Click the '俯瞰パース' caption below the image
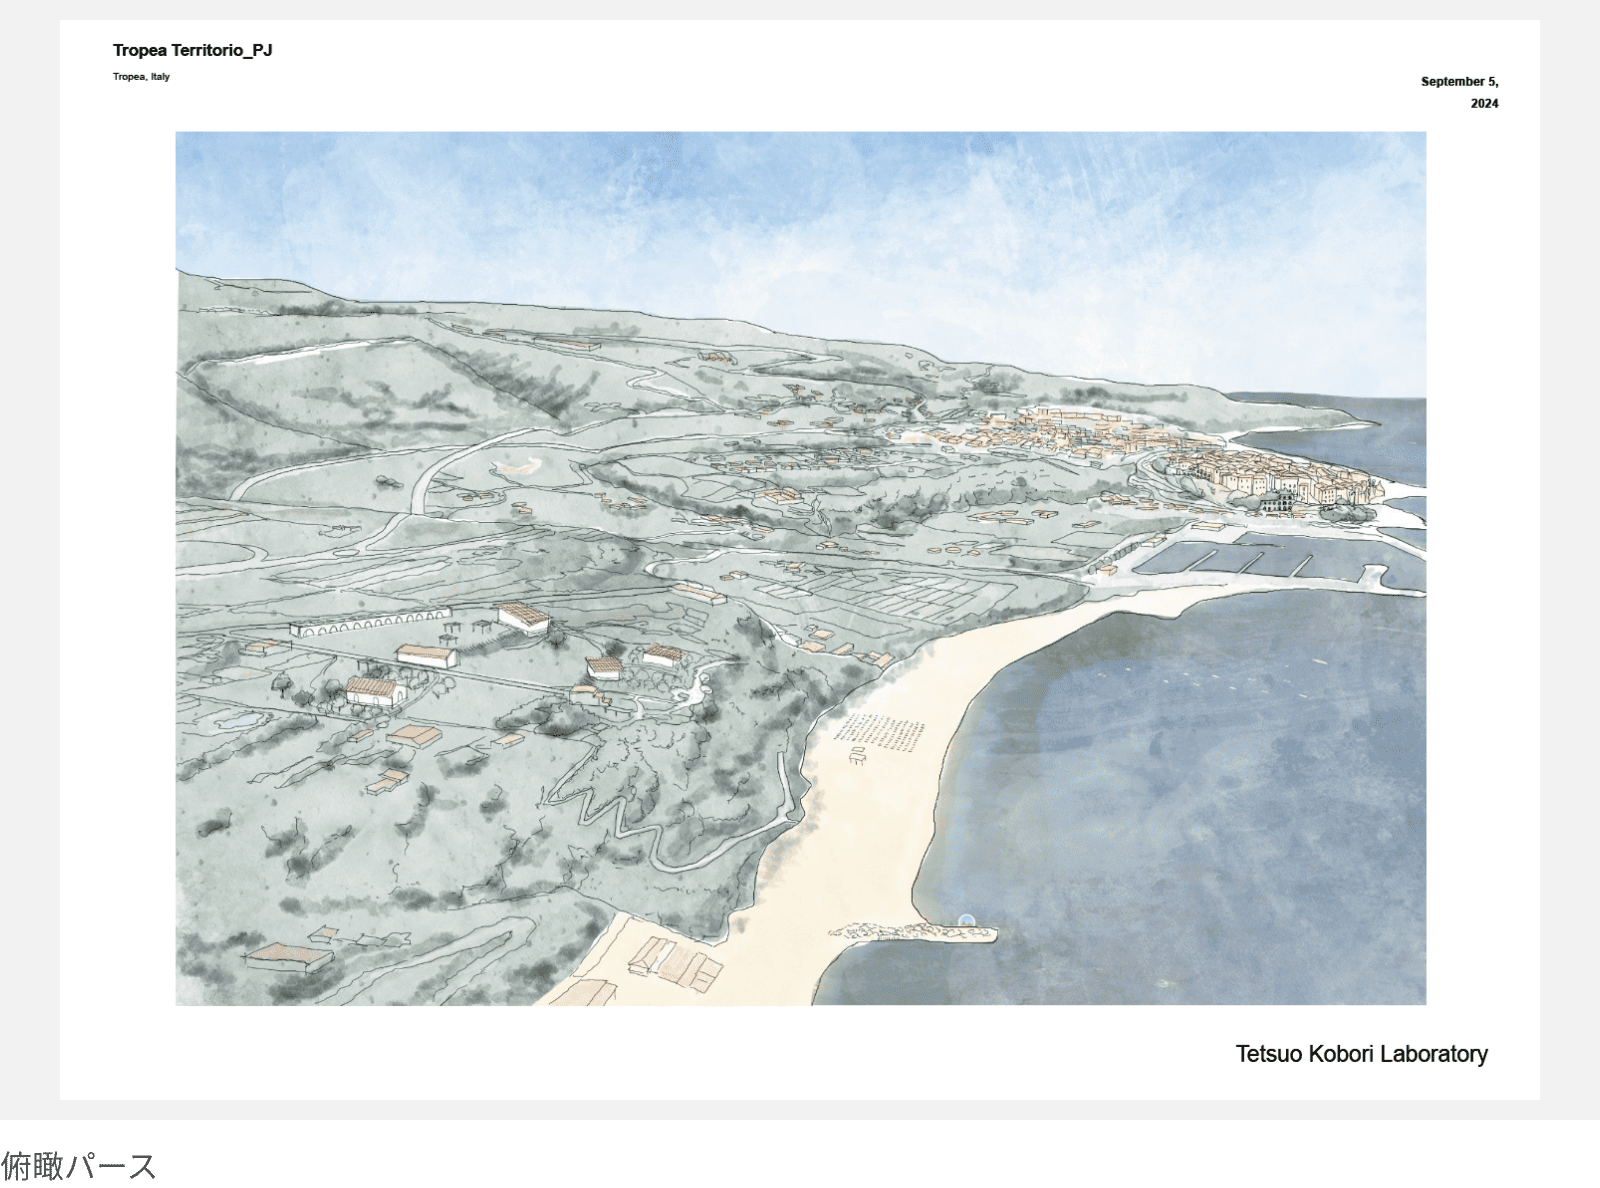This screenshot has width=1600, height=1188. 79,1166
